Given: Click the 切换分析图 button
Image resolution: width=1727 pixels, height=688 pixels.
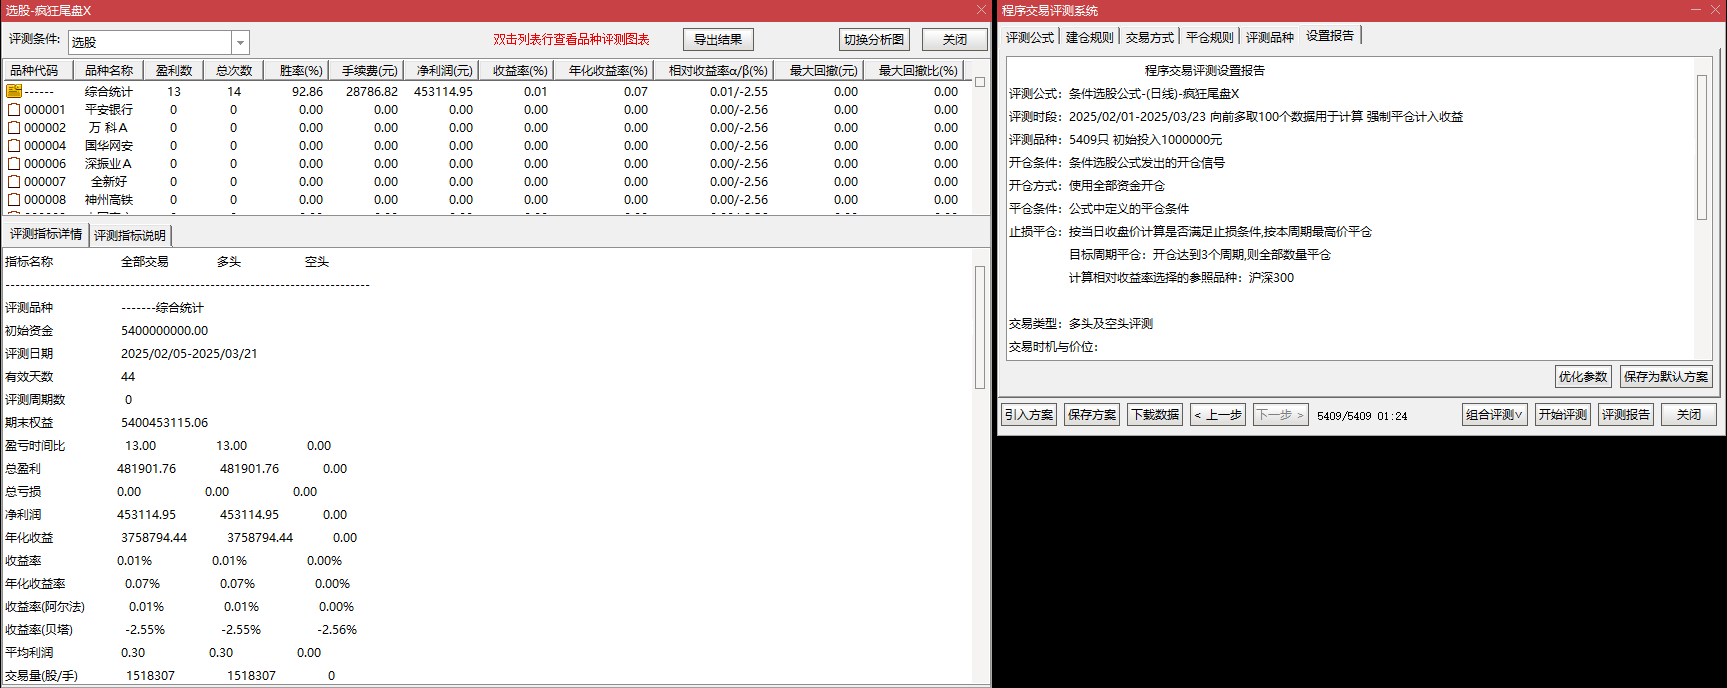Looking at the screenshot, I should click(873, 40).
